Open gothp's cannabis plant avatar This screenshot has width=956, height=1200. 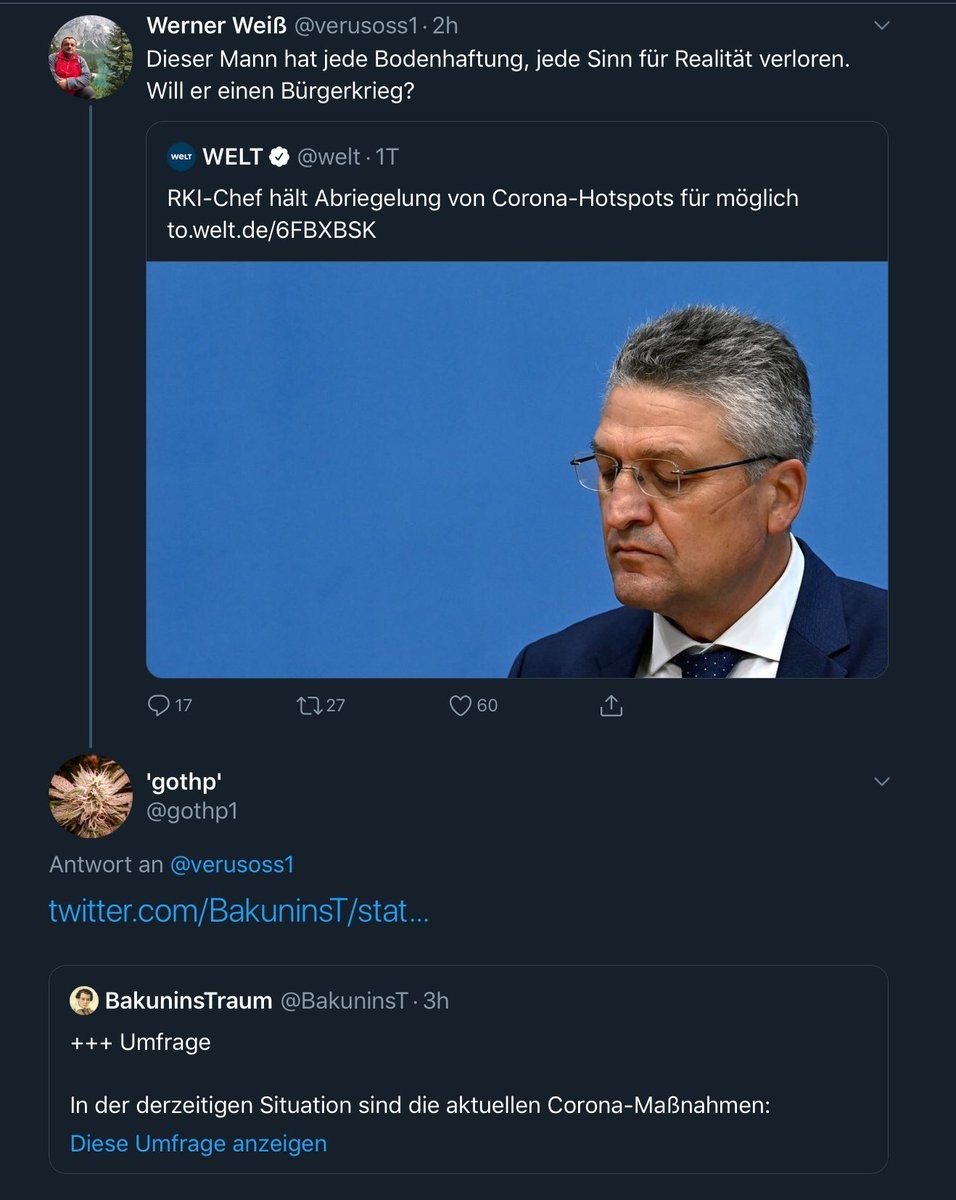(x=90, y=796)
